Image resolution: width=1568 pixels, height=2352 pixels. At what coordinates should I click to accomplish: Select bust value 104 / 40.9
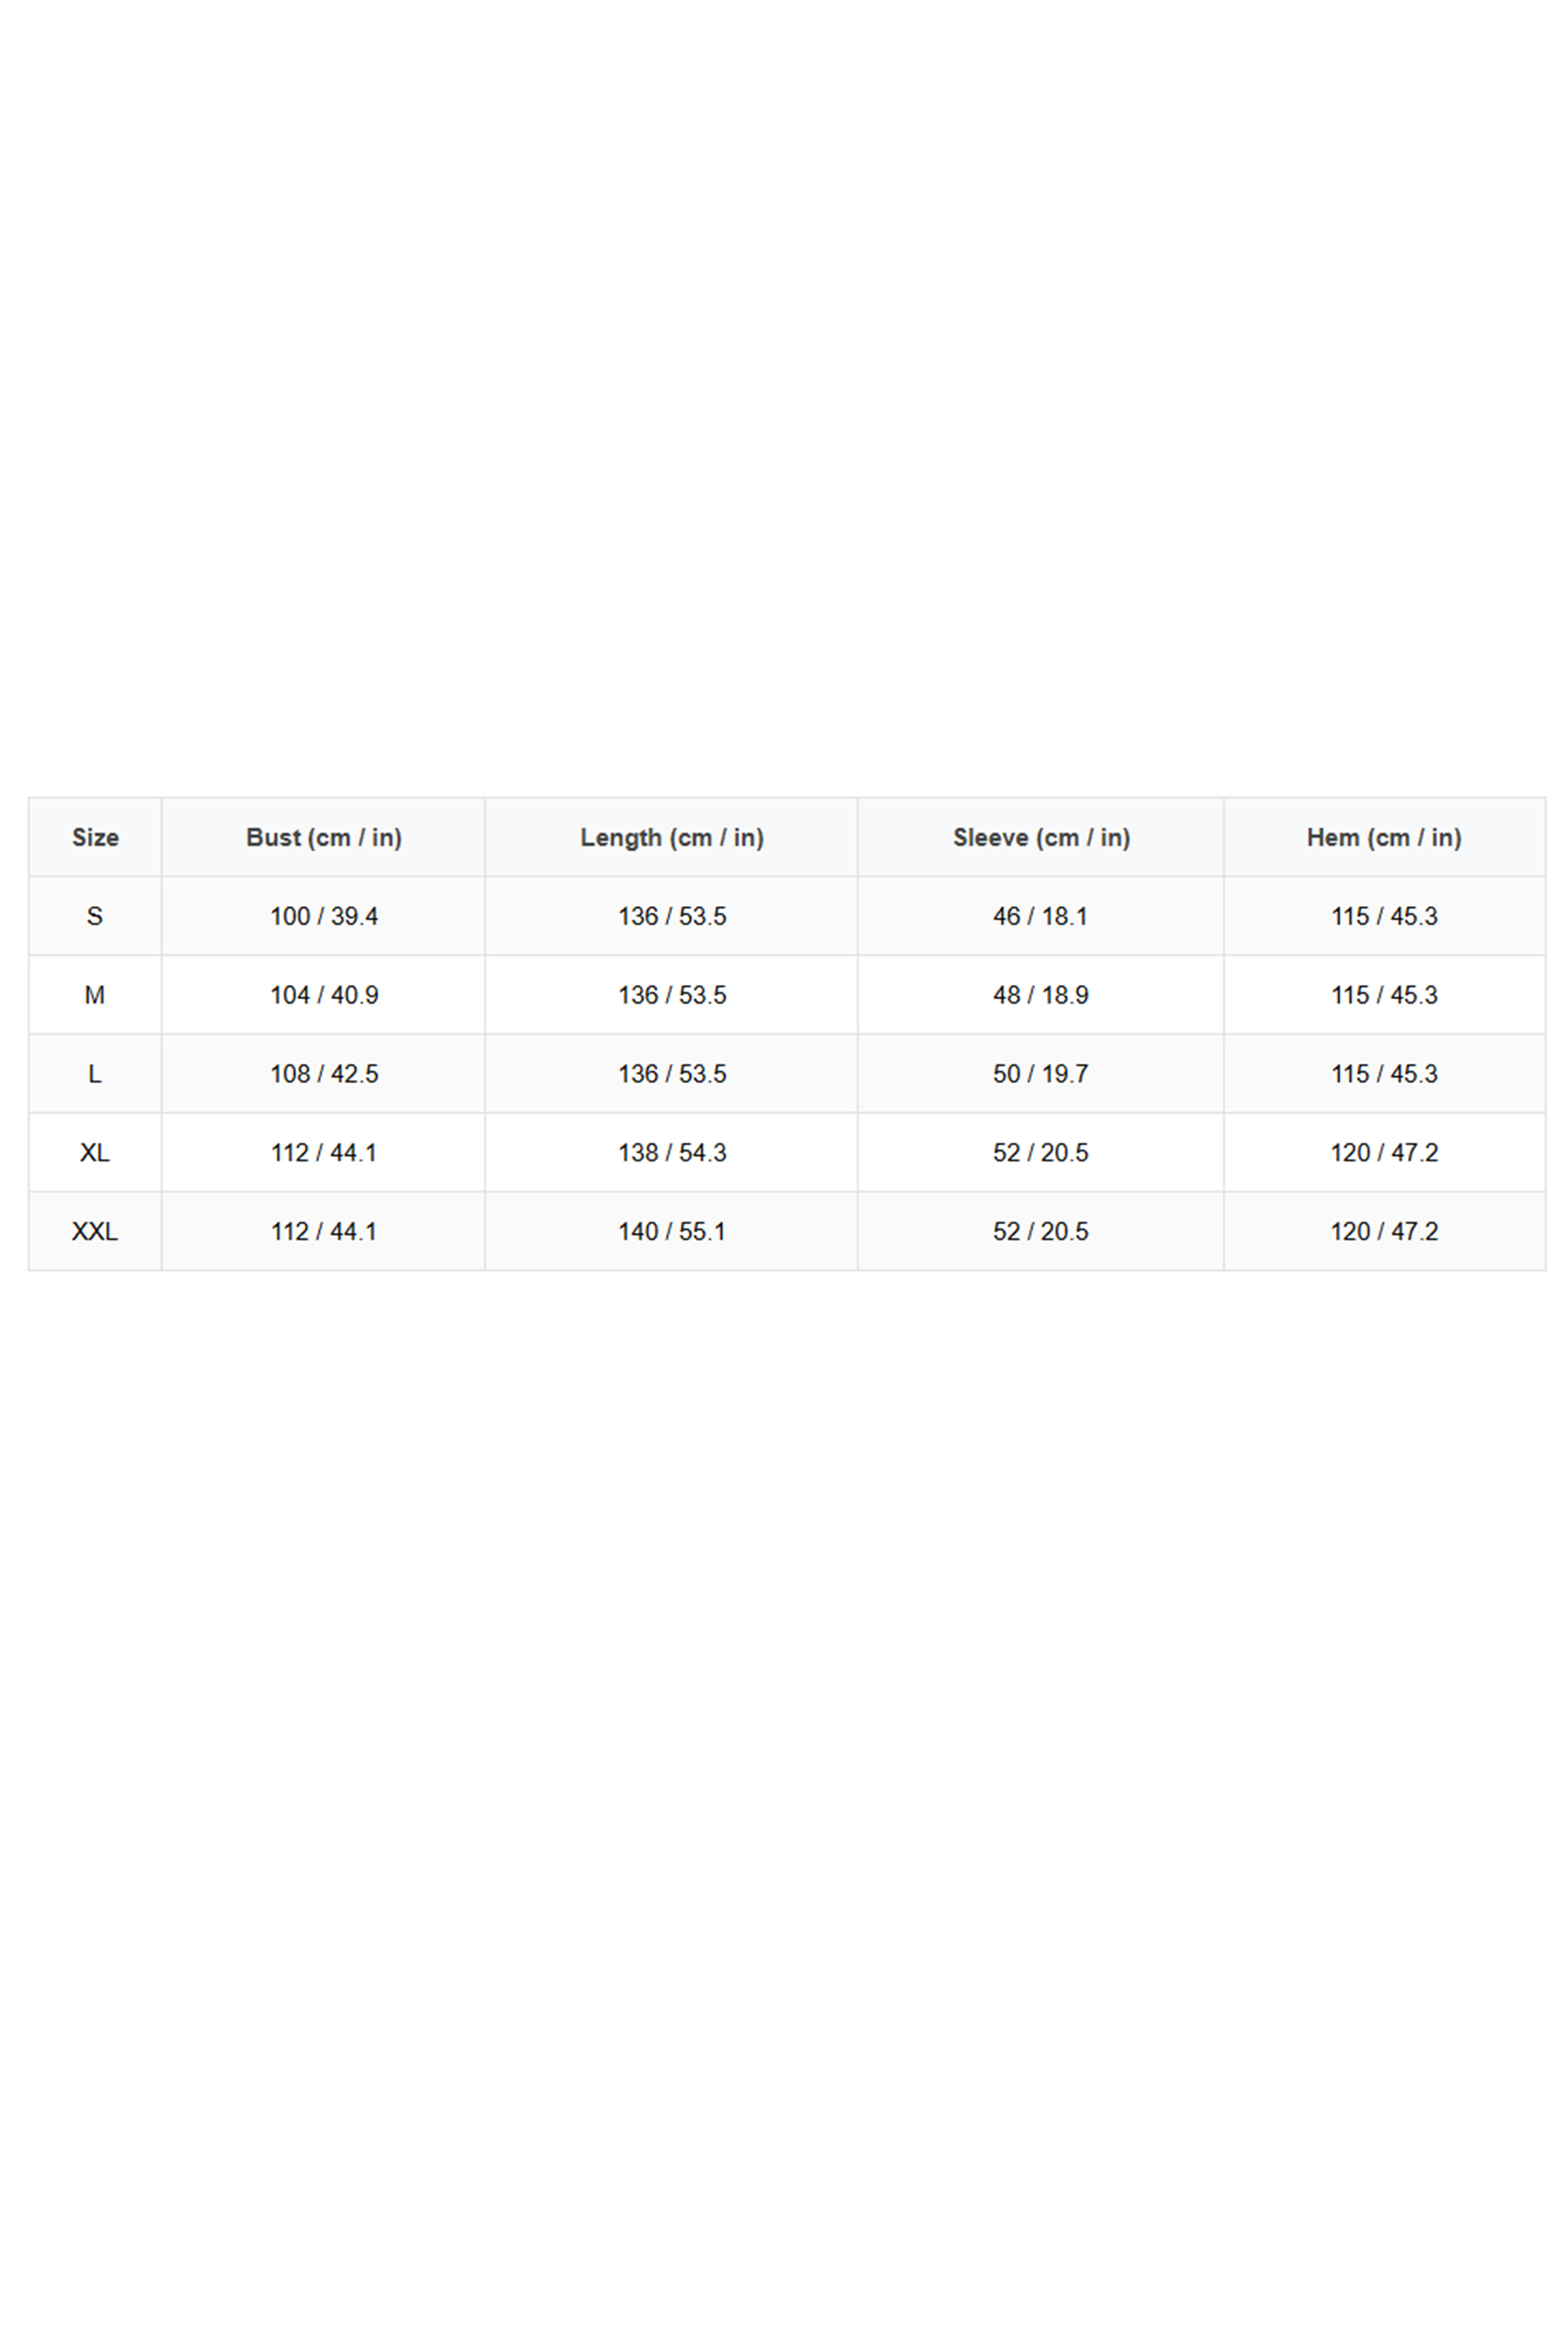tap(324, 995)
